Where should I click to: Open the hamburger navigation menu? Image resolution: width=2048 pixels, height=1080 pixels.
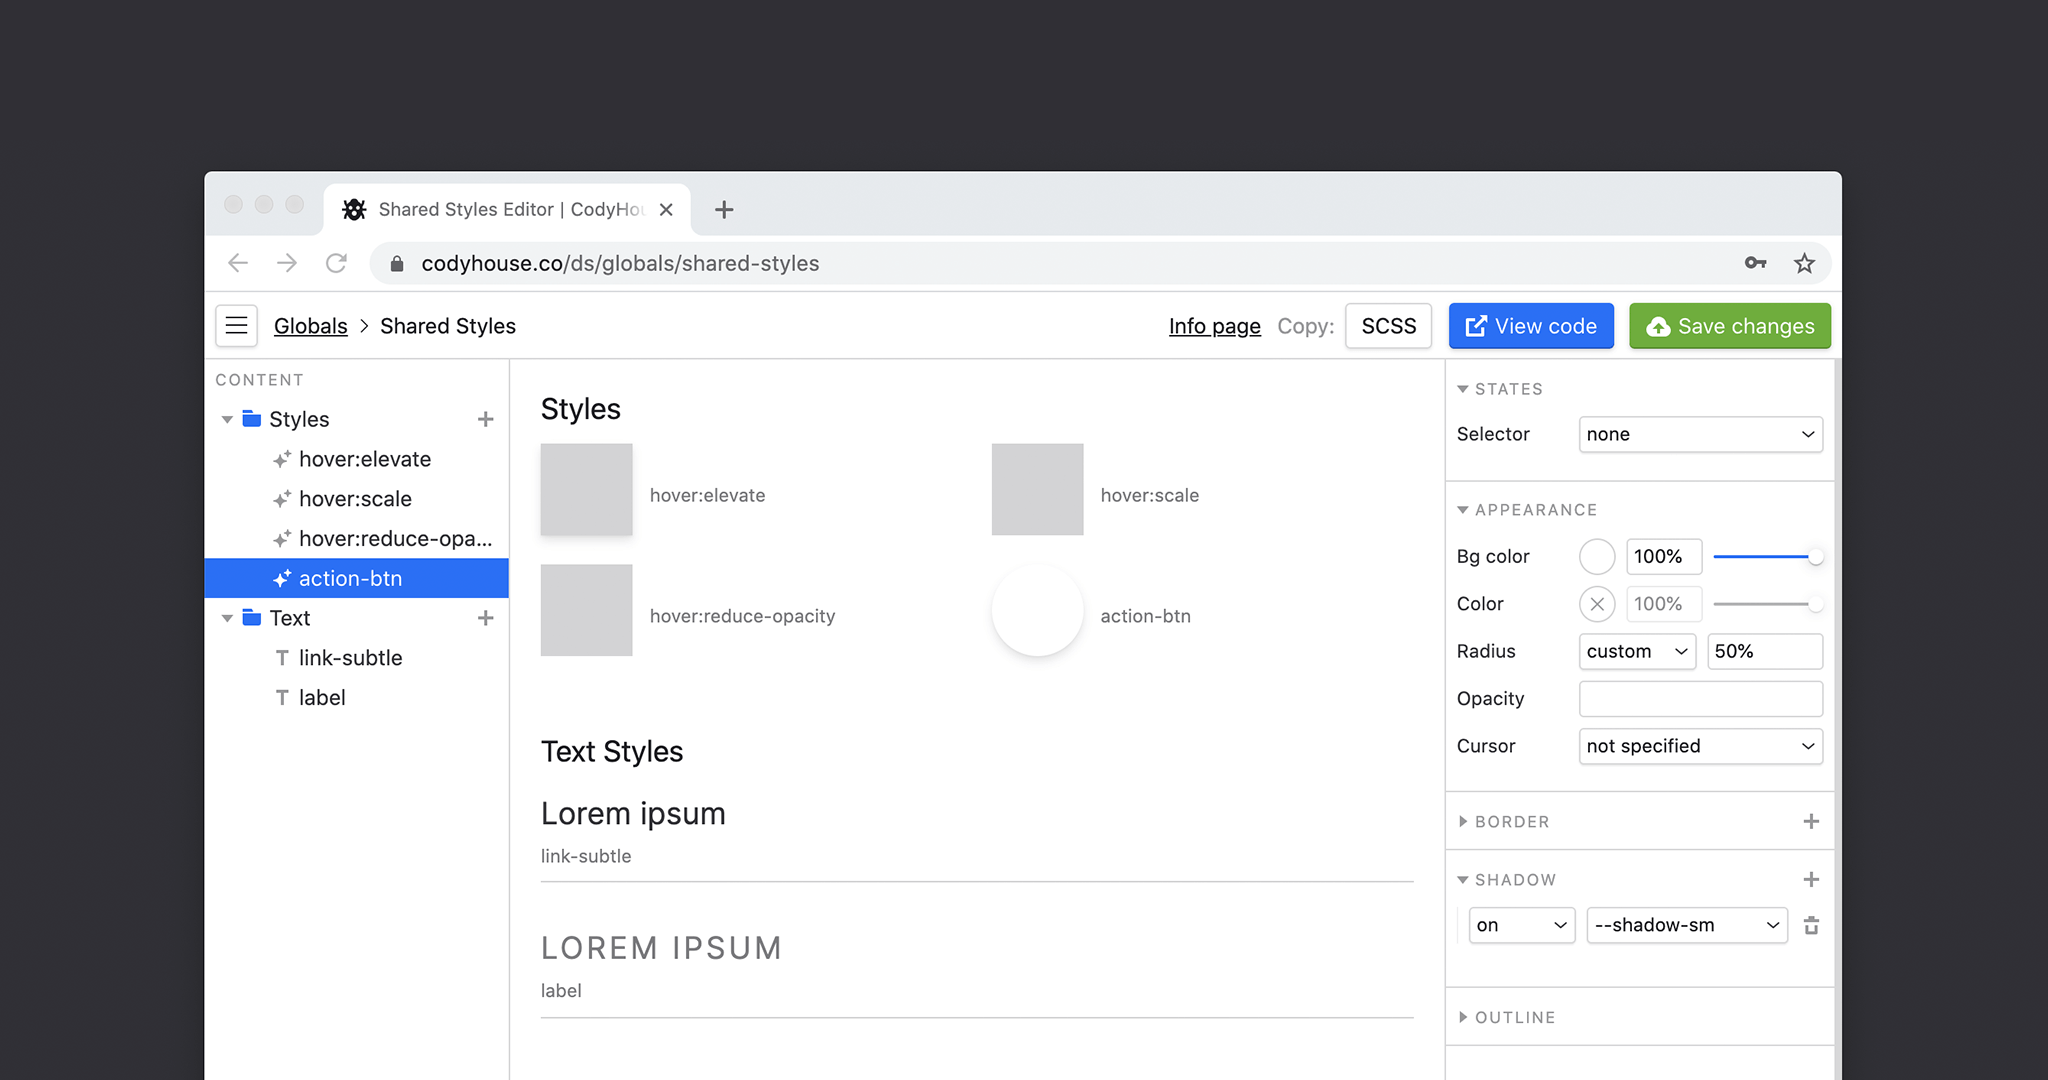(x=236, y=325)
